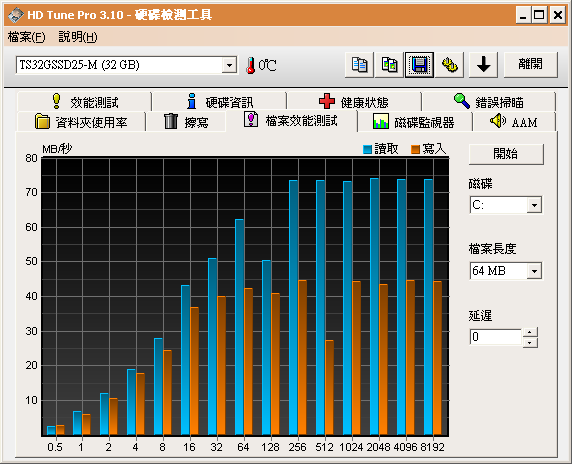Minimize the HD Tune Pro window
The image size is (572, 464).
[x=523, y=15]
